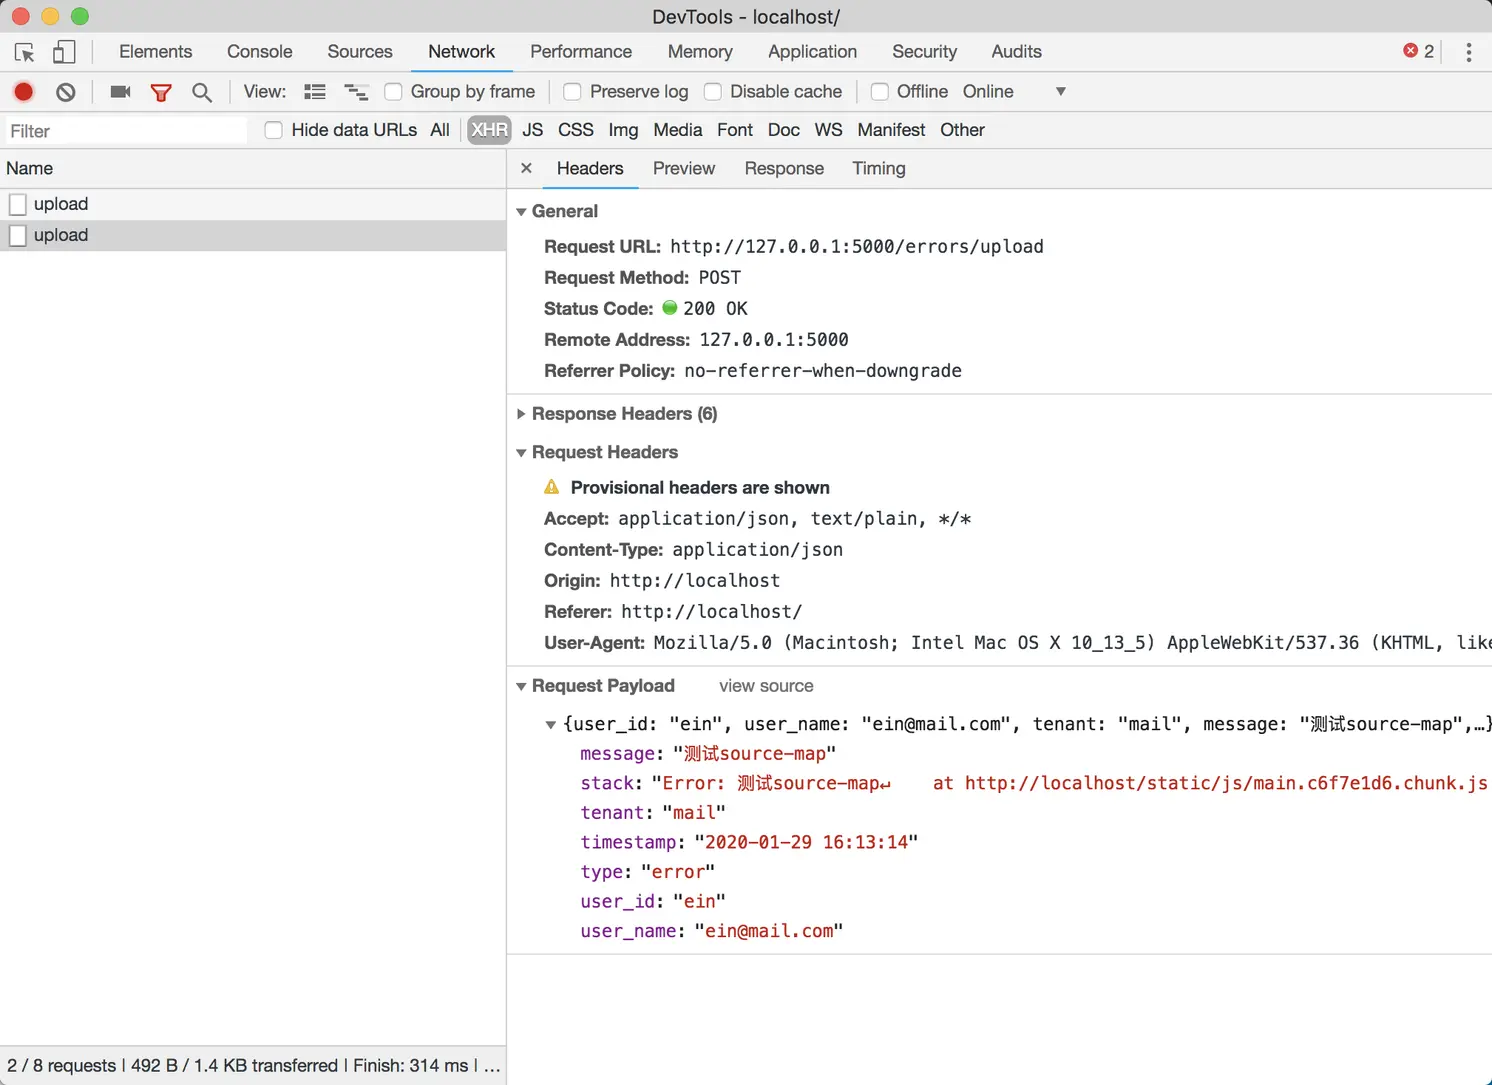Stop recording with the red record button
This screenshot has height=1085, width=1492.
(x=24, y=92)
